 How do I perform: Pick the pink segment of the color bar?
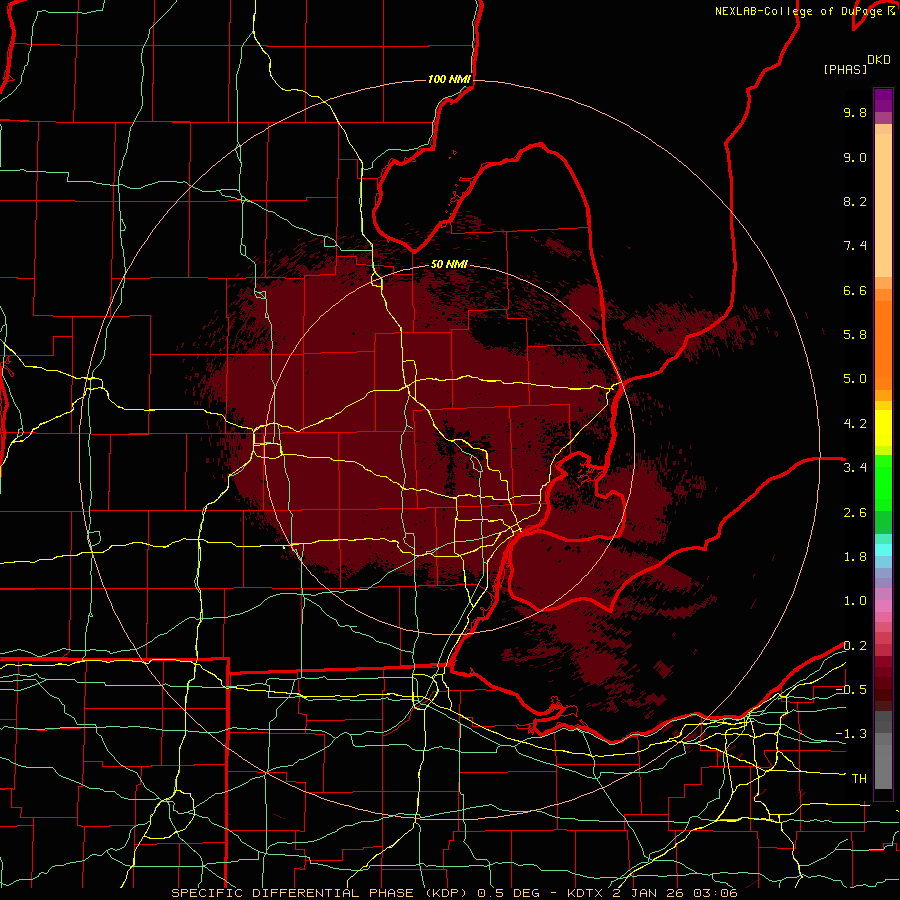click(x=883, y=606)
